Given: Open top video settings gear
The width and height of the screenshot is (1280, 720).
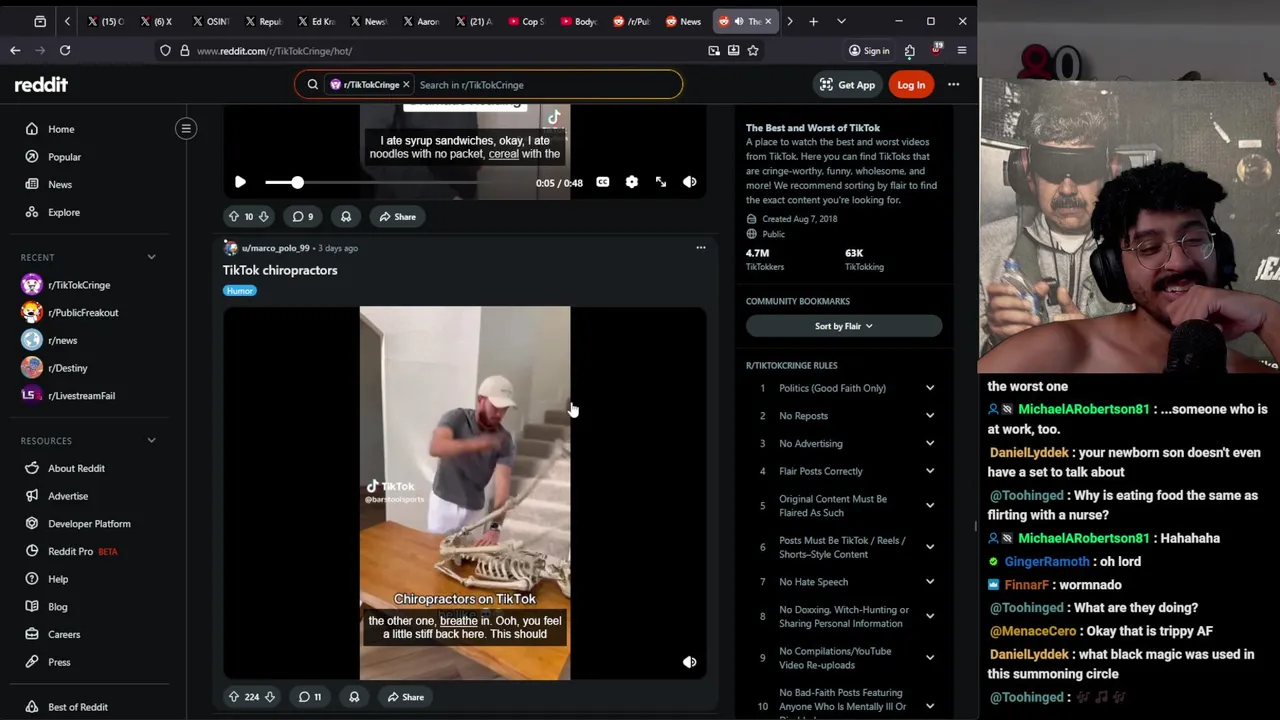Looking at the screenshot, I should tap(632, 182).
